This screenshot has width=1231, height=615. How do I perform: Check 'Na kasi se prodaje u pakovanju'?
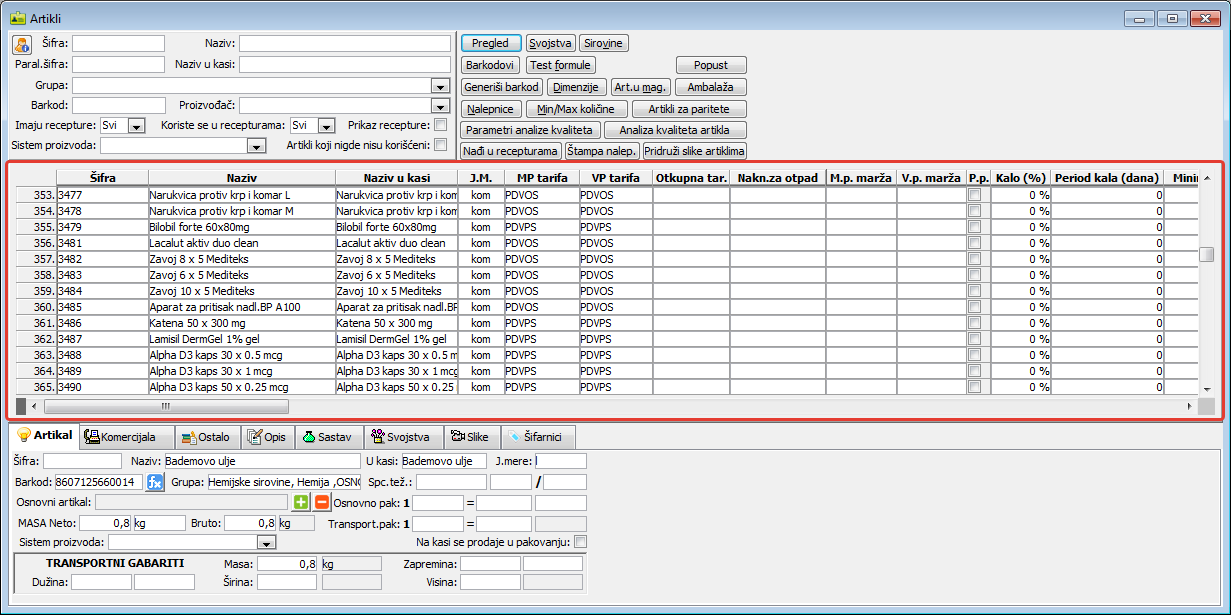pyautogui.click(x=580, y=542)
